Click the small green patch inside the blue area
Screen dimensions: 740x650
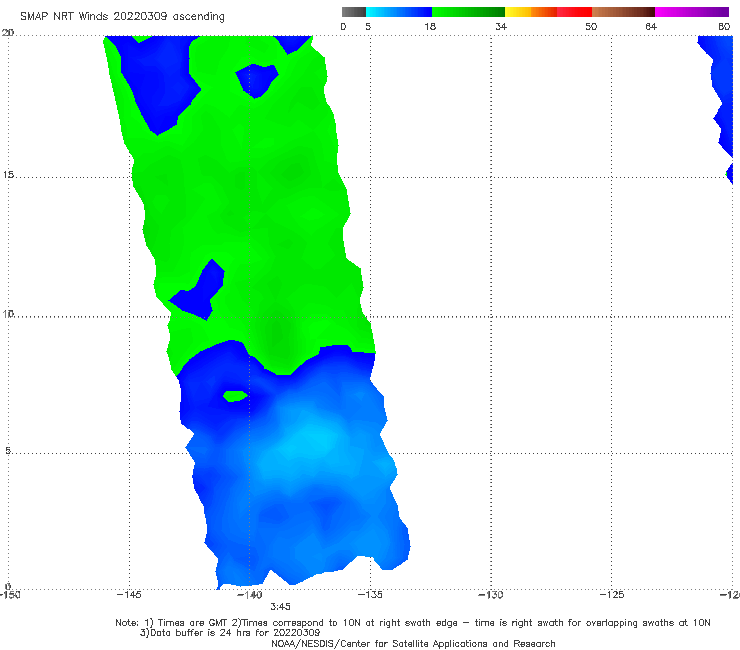(x=235, y=396)
